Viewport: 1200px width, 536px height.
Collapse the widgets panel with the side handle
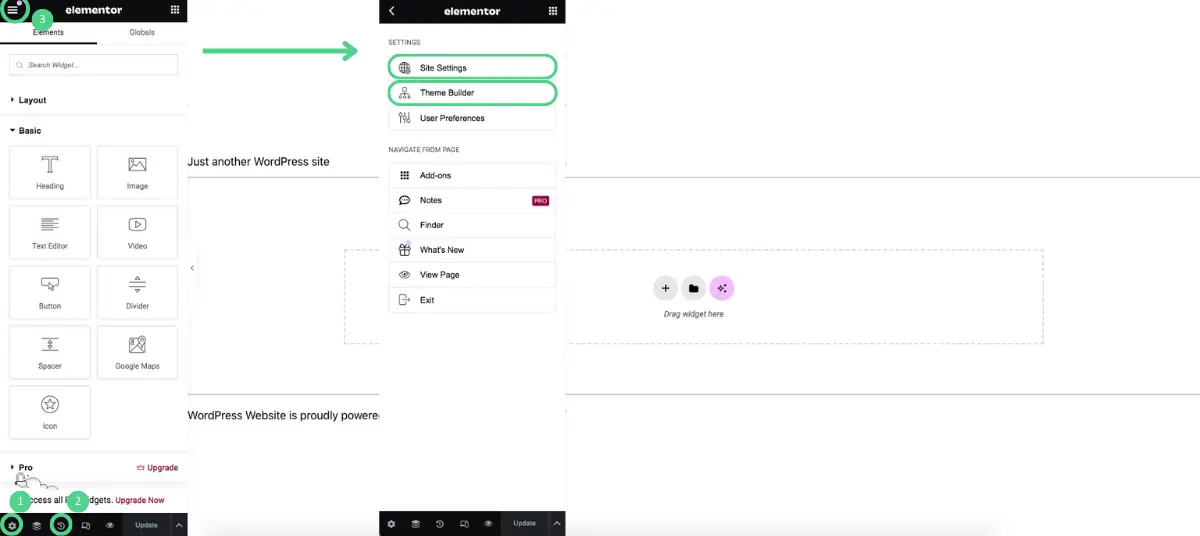192,268
